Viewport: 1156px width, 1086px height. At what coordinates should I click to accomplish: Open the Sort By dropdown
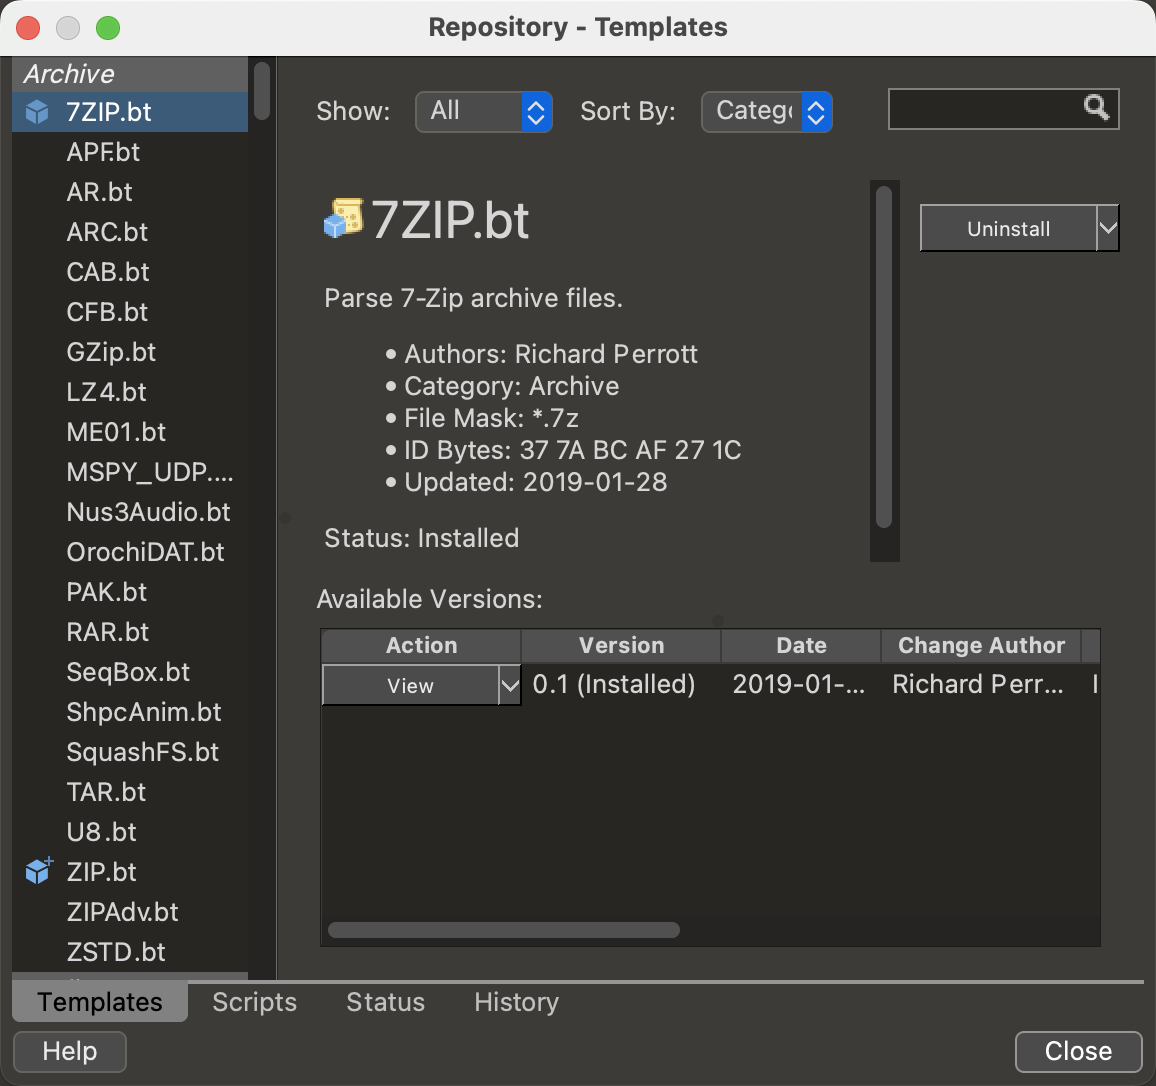click(767, 112)
